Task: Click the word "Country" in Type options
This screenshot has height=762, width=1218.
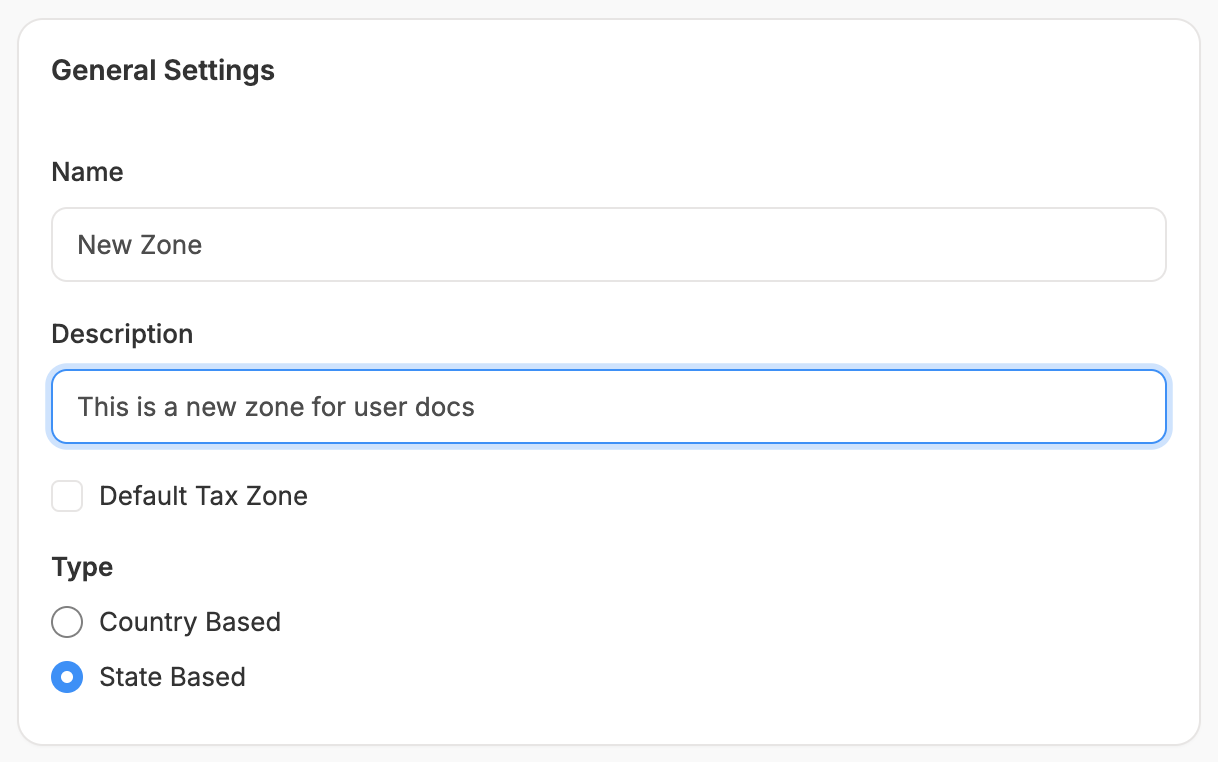Action: coord(146,622)
